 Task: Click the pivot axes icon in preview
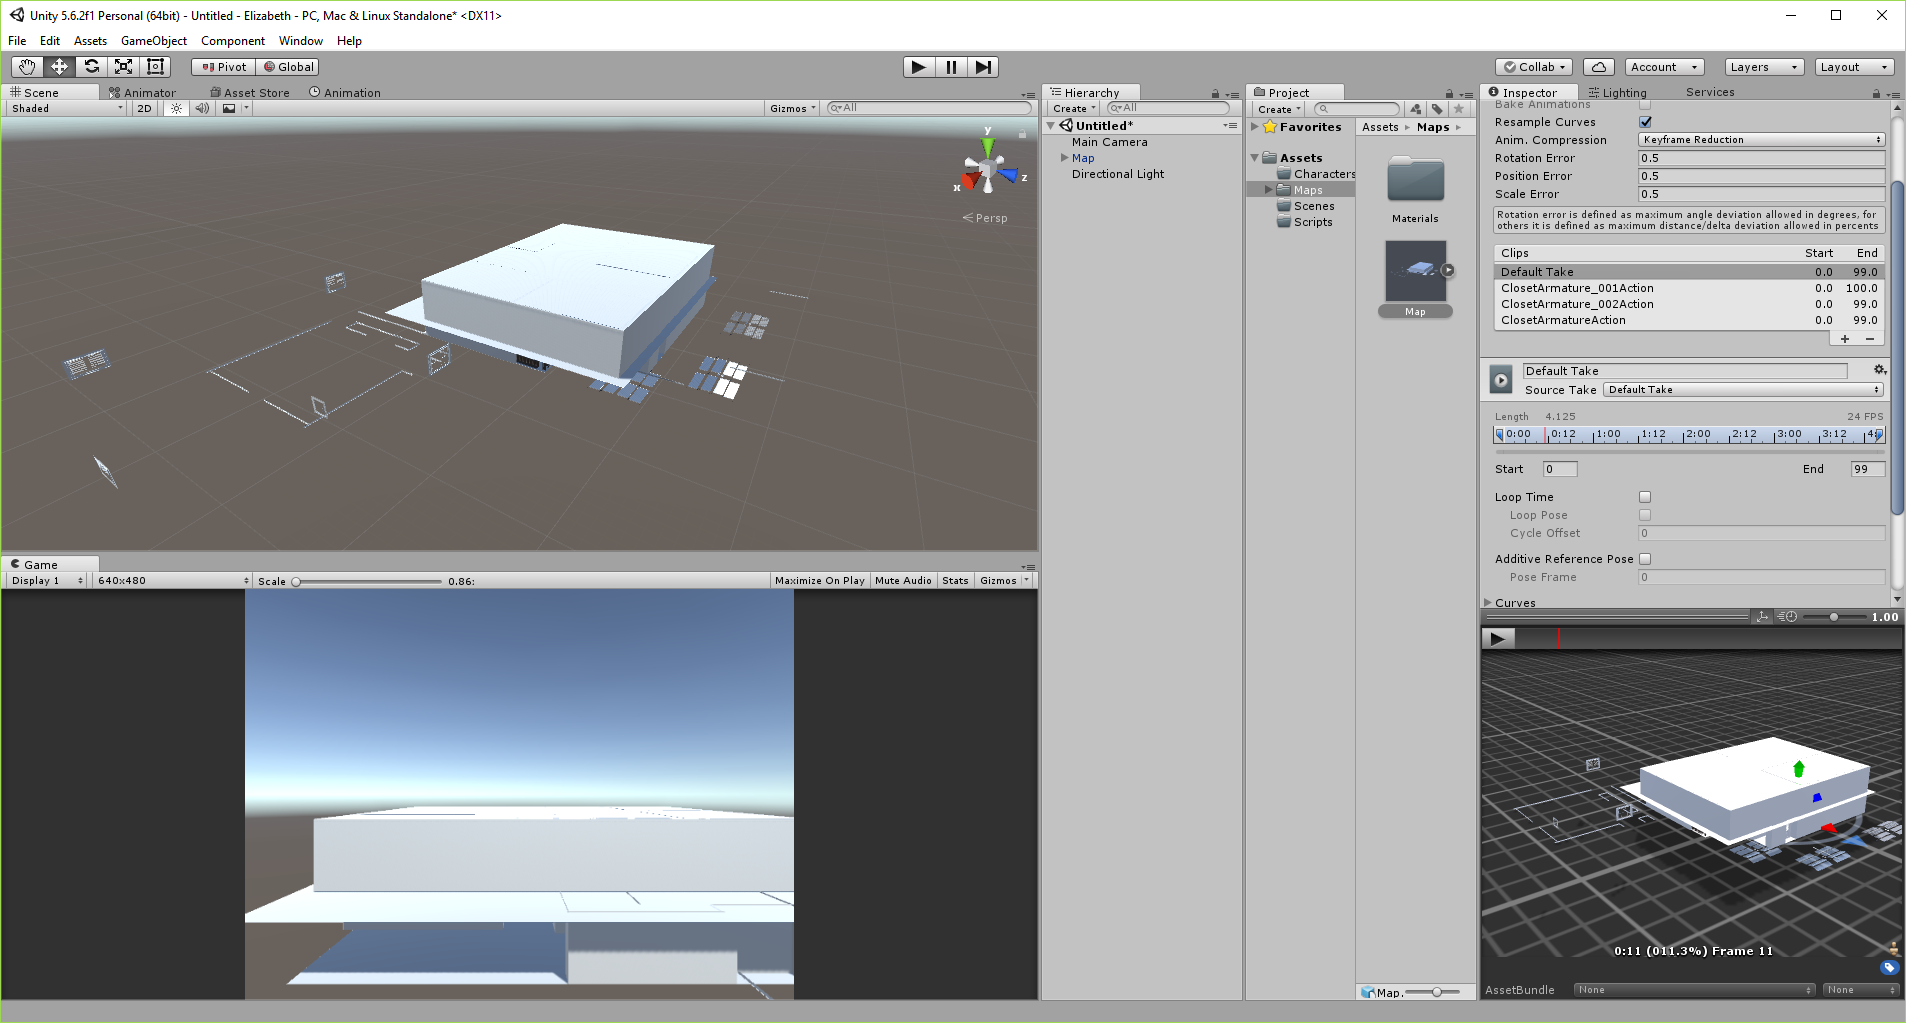[1762, 617]
